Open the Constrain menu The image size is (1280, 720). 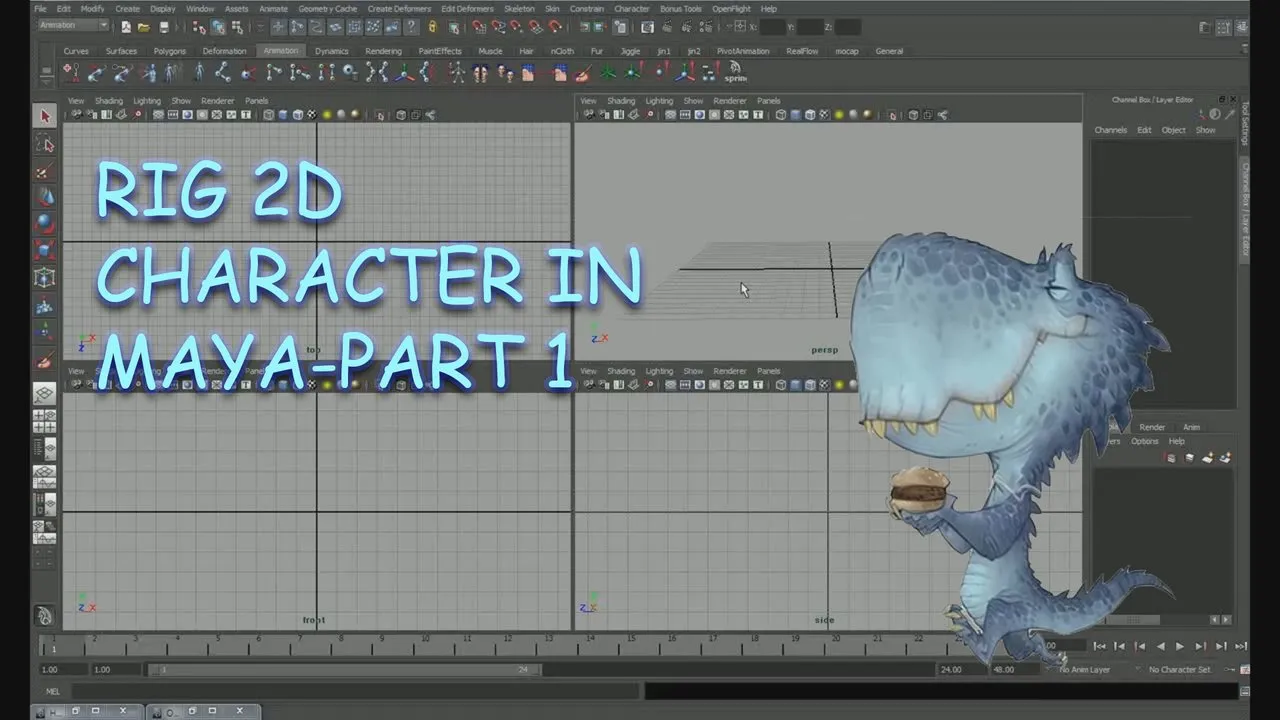click(x=587, y=9)
